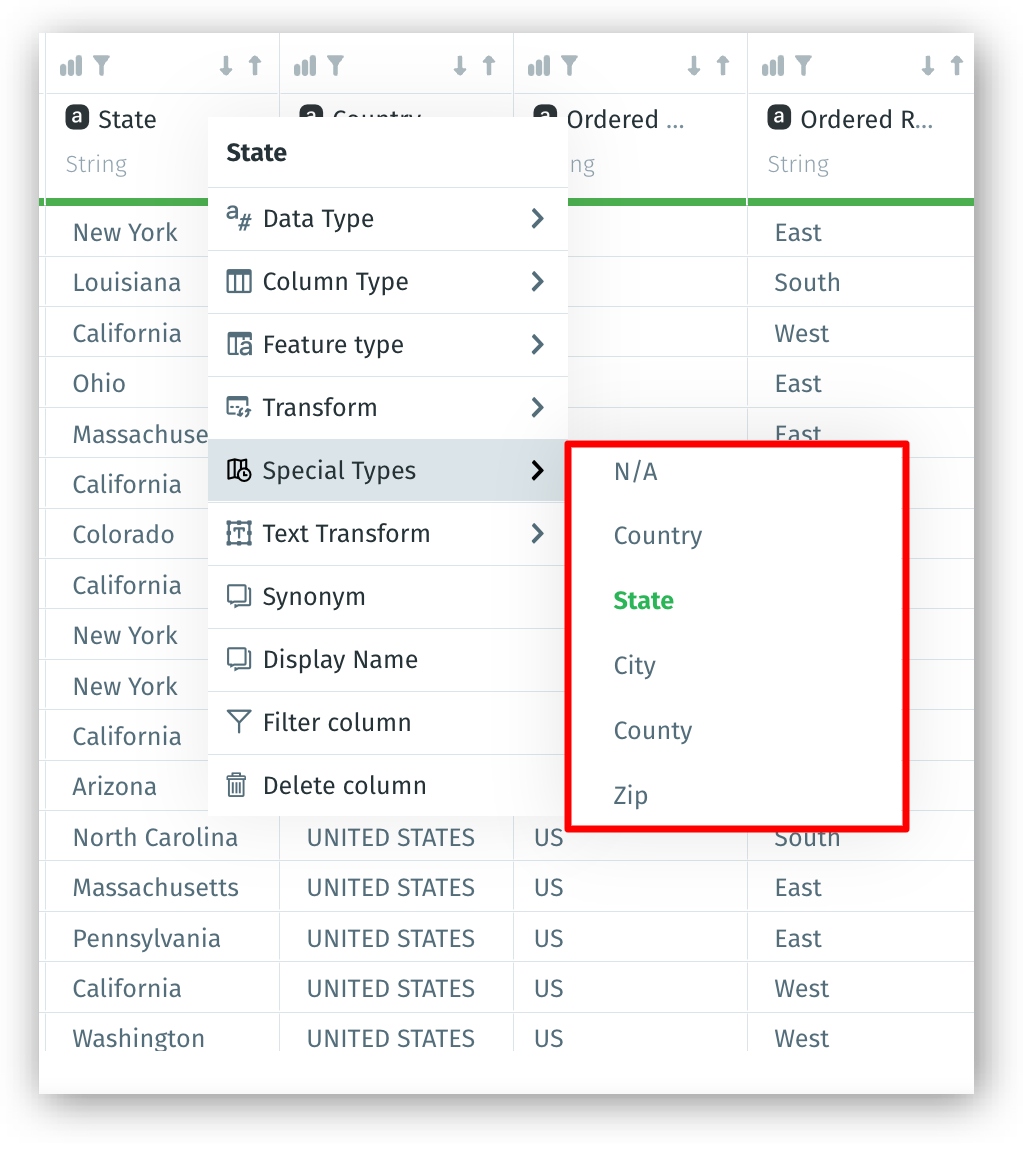Image resolution: width=1023 pixels, height=1149 pixels.
Task: Click the Synonym speech bubble icon
Action: (x=237, y=596)
